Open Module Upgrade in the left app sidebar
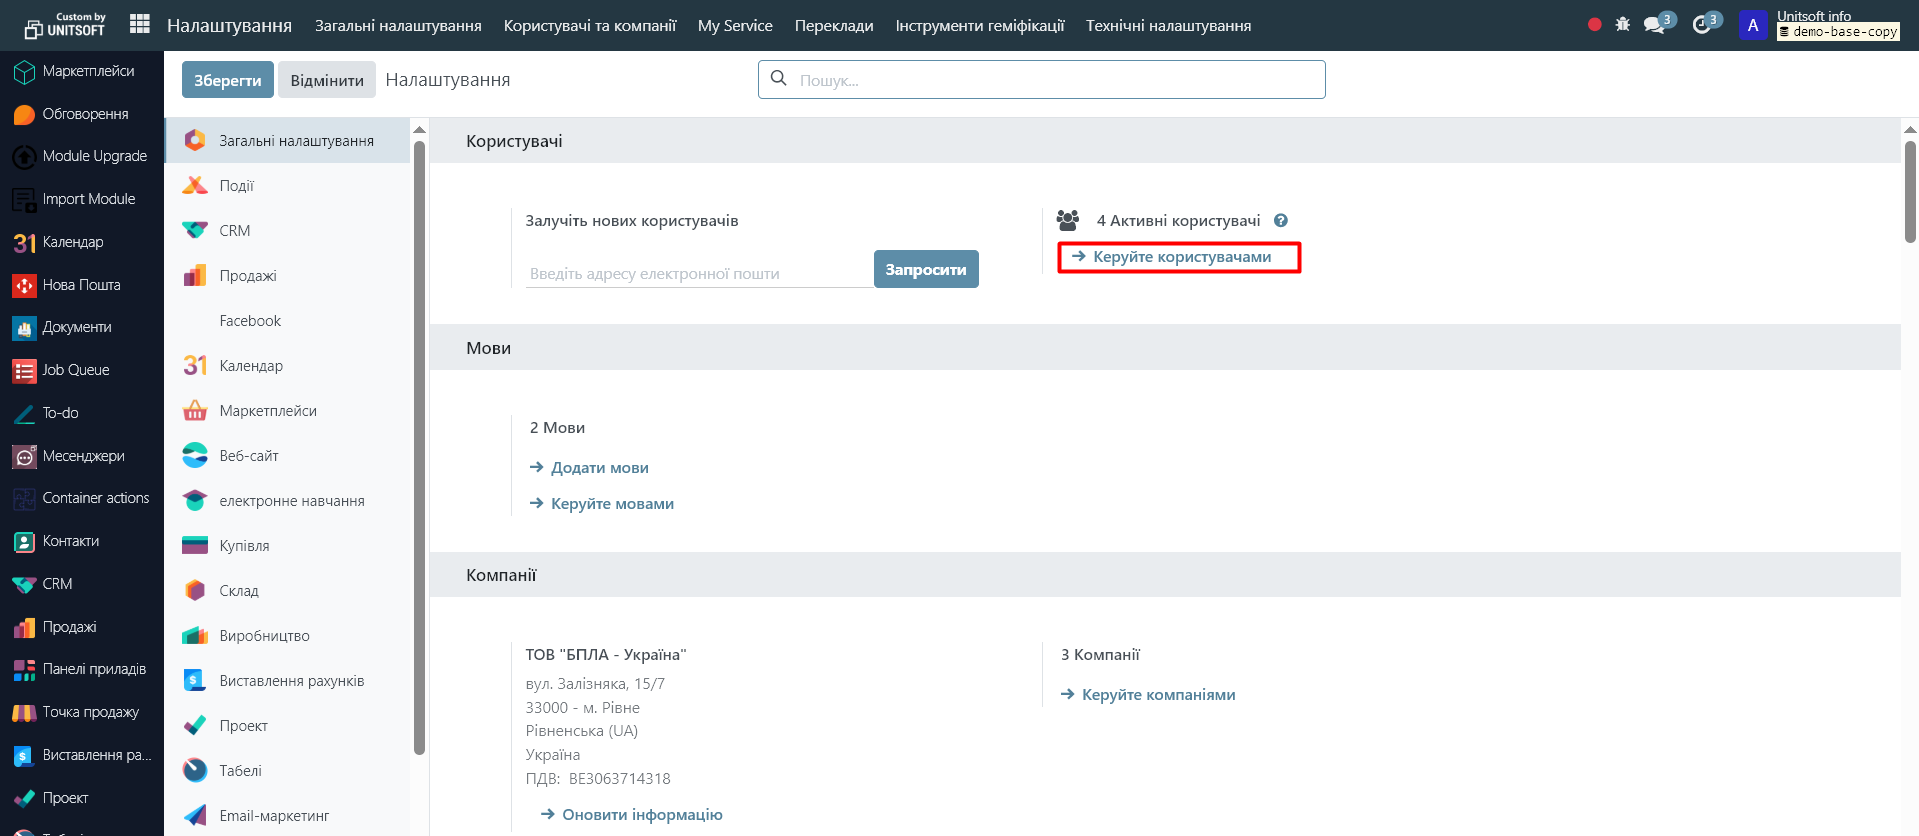 [94, 156]
